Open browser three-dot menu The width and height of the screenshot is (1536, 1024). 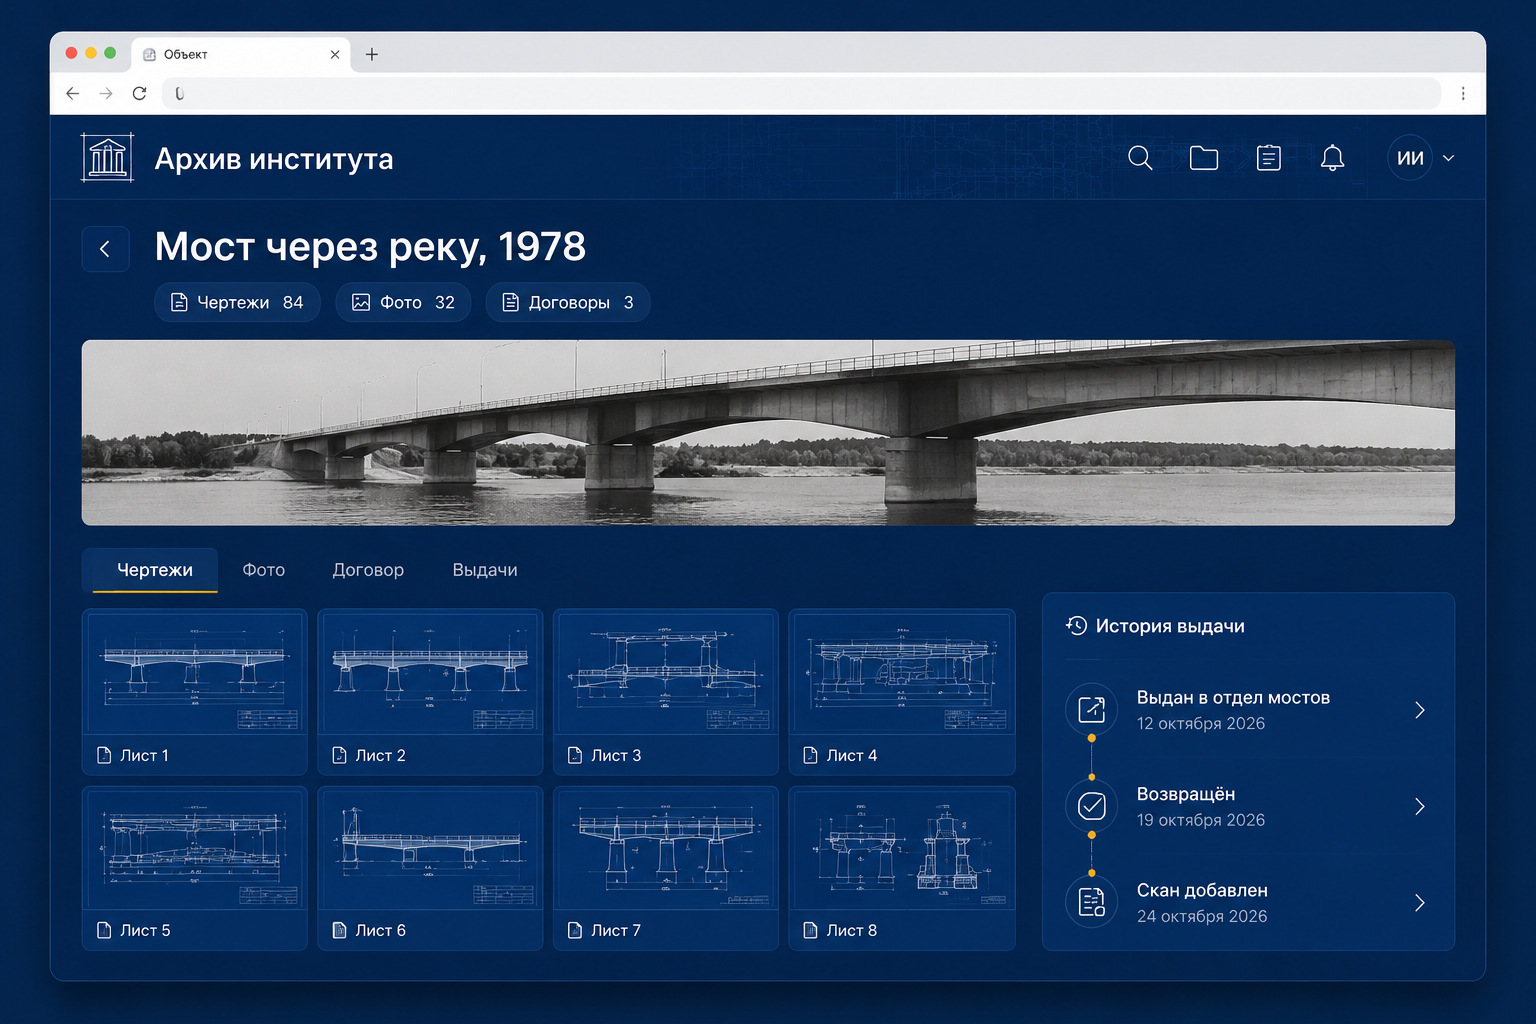coord(1463,93)
